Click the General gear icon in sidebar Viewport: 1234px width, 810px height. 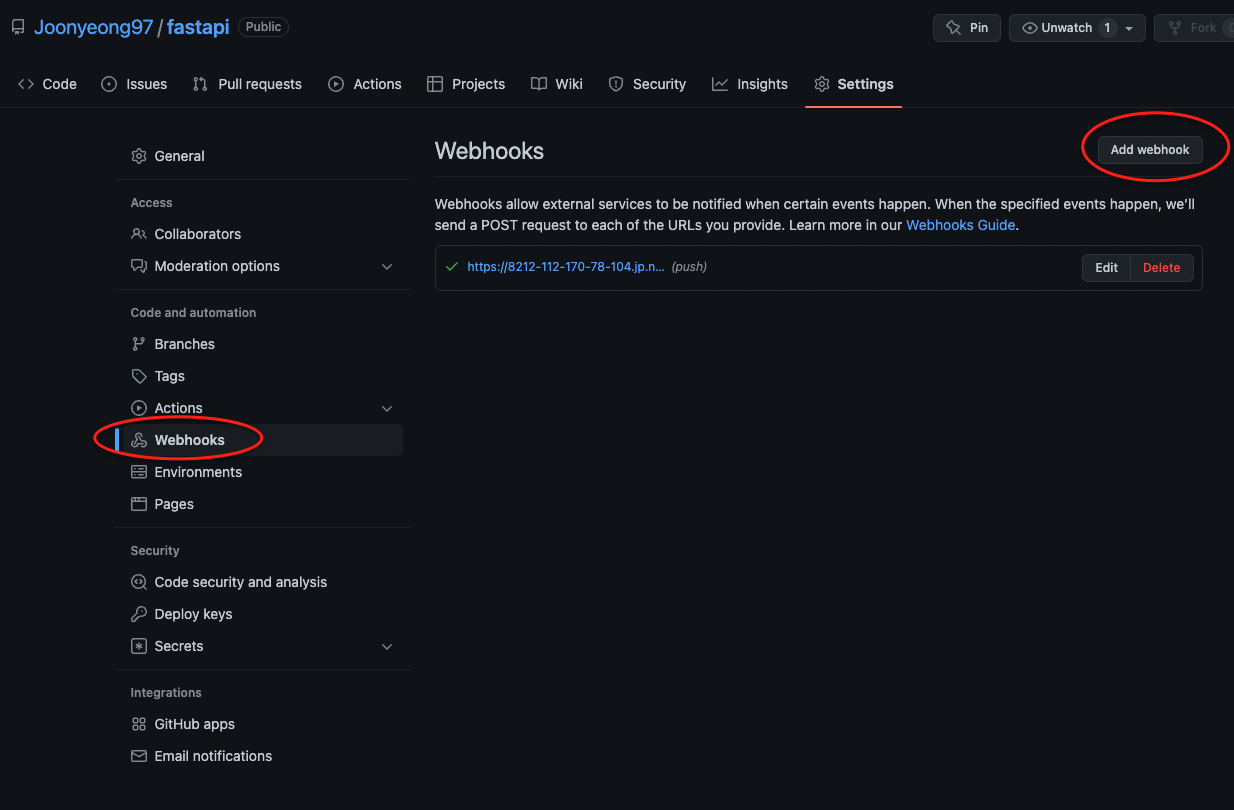pyautogui.click(x=139, y=156)
